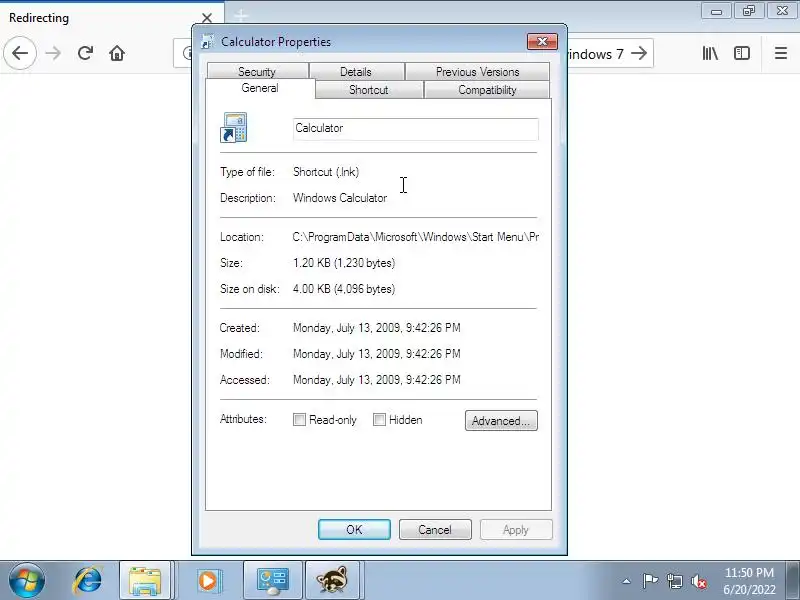Open the browser Library icon
This screenshot has height=600, width=800.
[x=710, y=53]
